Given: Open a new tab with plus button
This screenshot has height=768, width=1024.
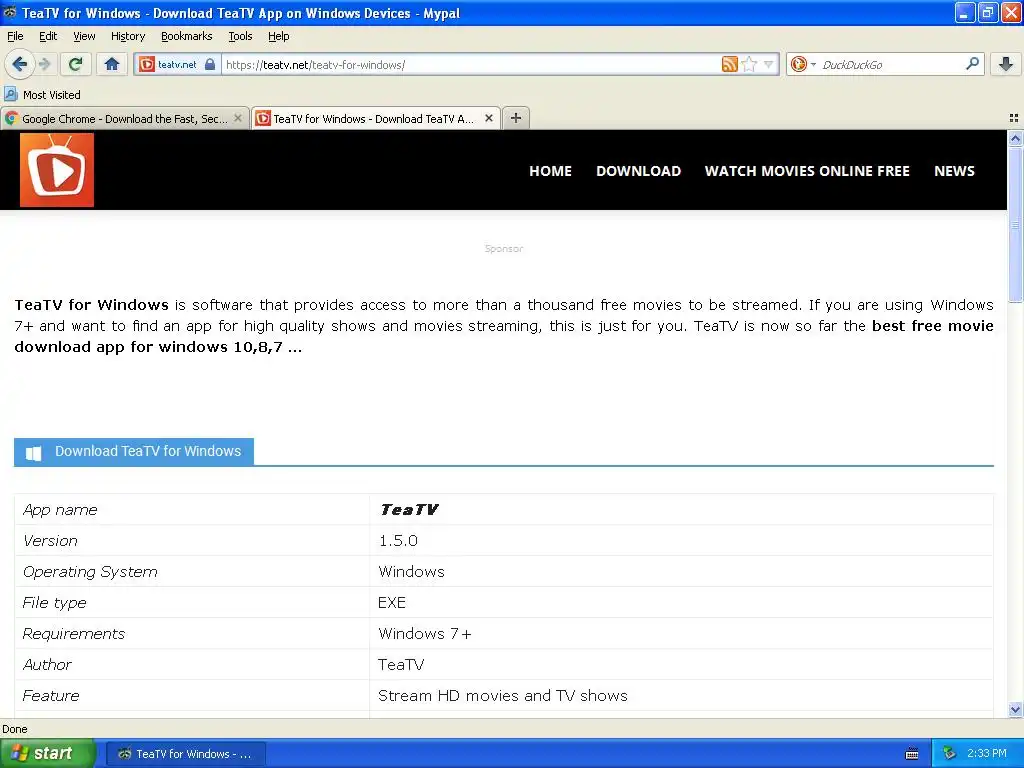Looking at the screenshot, I should [x=515, y=118].
